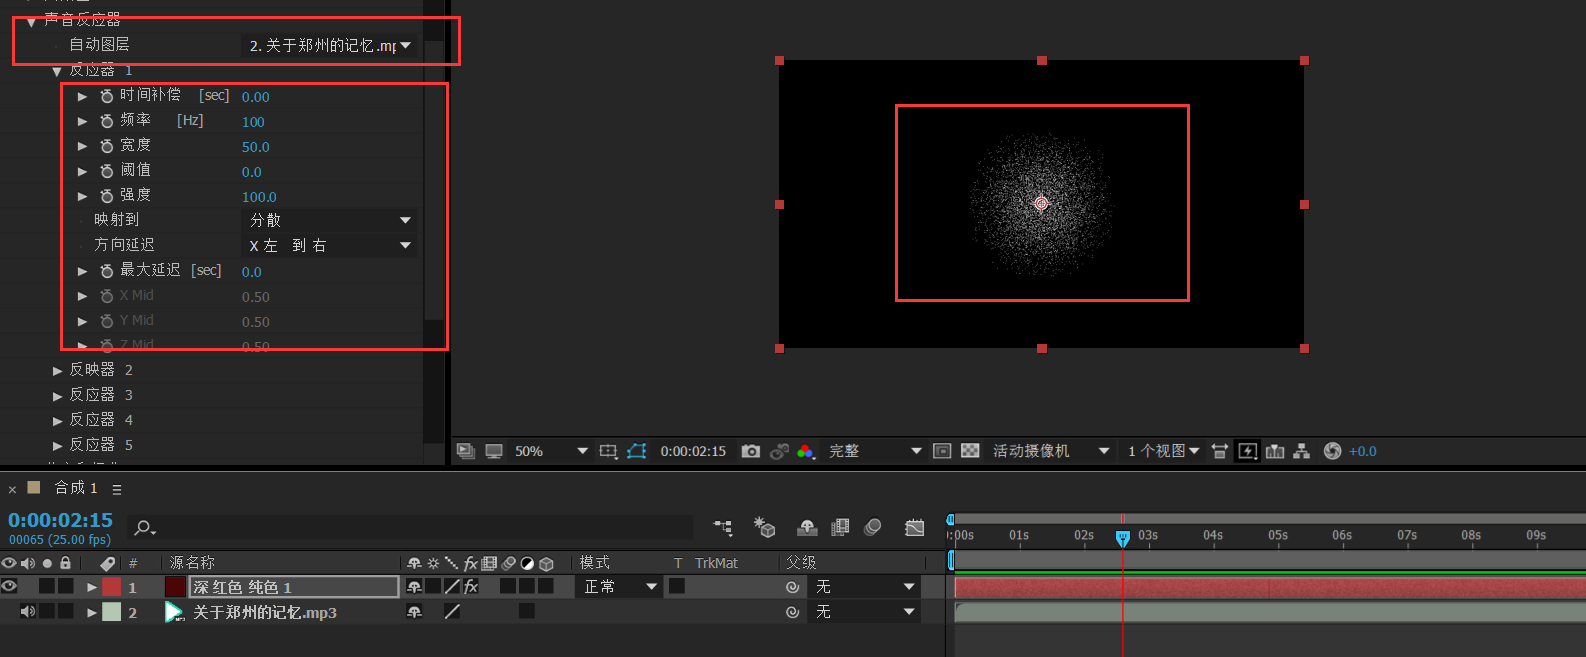Open the graph editor icon
Image resolution: width=1586 pixels, height=657 pixels.
[915, 527]
